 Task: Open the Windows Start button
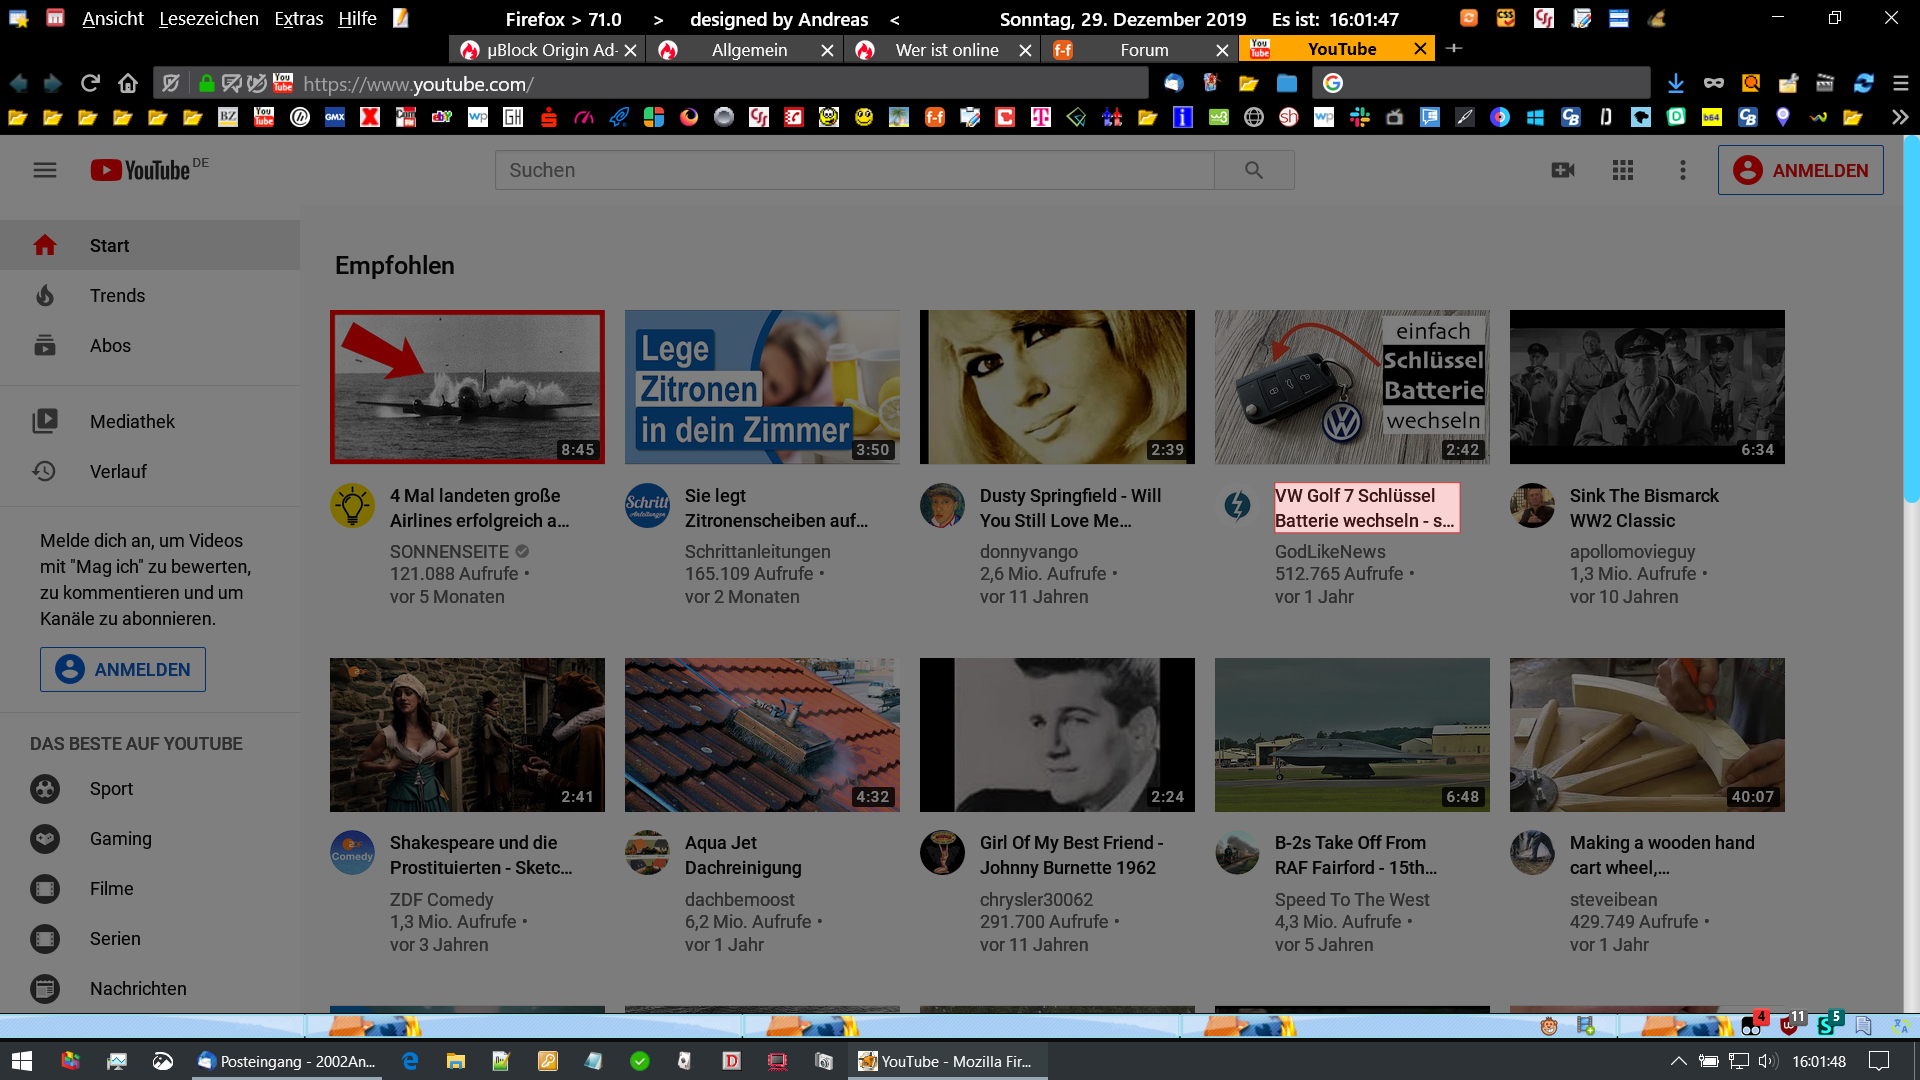(x=22, y=1061)
